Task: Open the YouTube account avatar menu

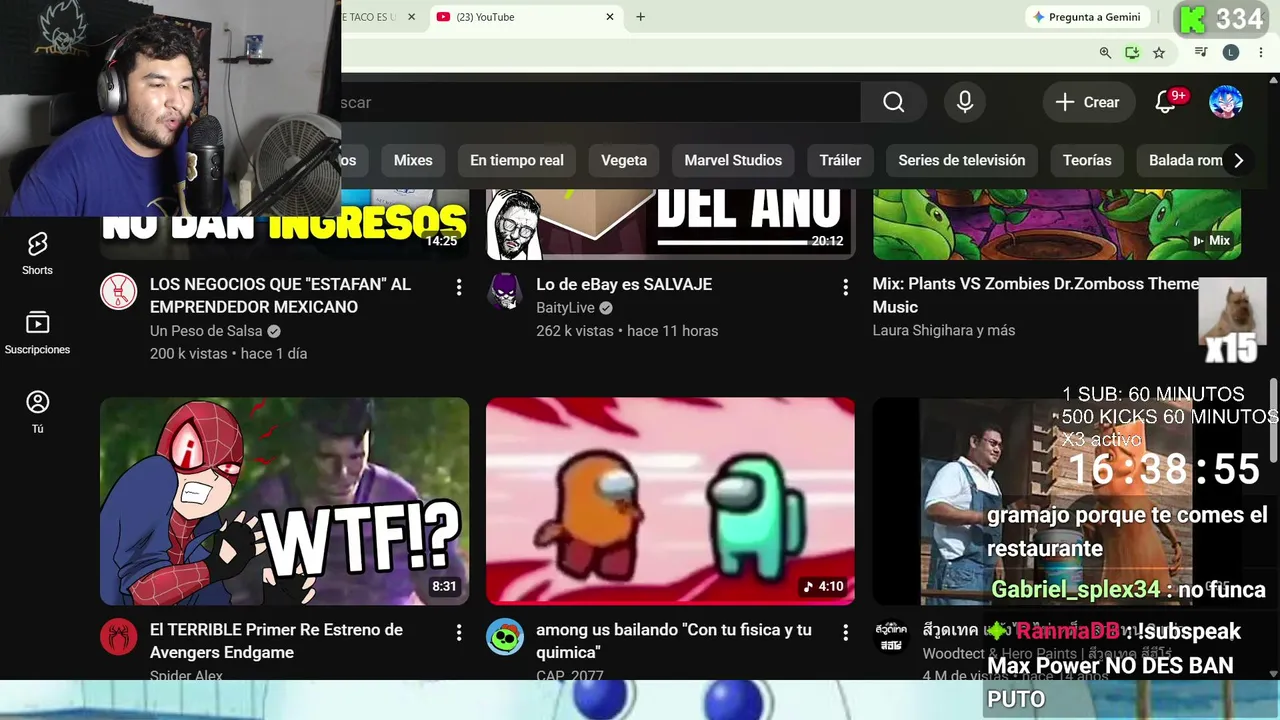Action: [x=1226, y=102]
